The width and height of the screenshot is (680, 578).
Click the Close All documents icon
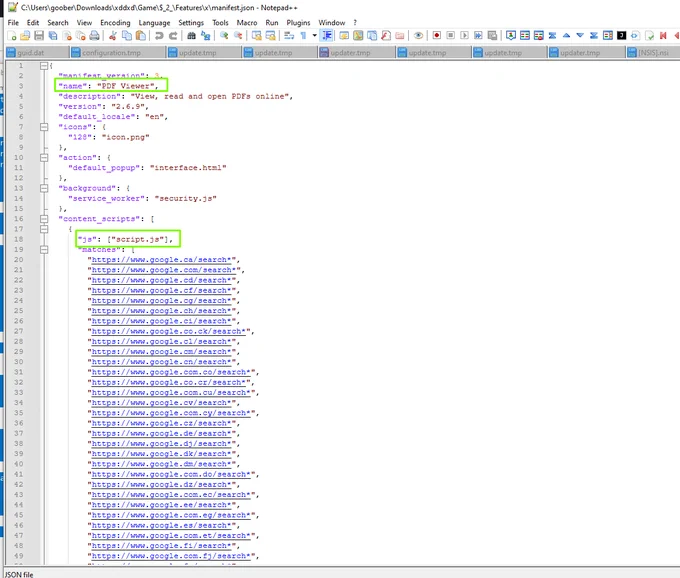(81, 36)
